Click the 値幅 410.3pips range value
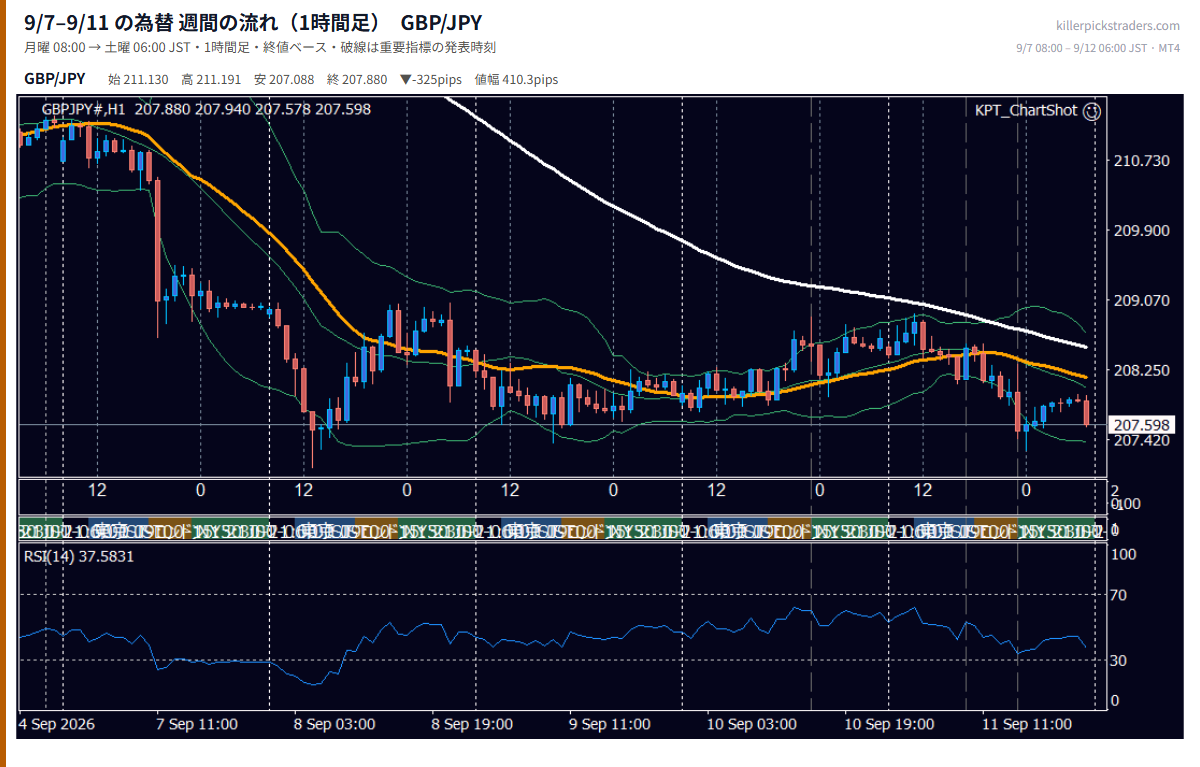The height and width of the screenshot is (767, 1200). tap(516, 80)
